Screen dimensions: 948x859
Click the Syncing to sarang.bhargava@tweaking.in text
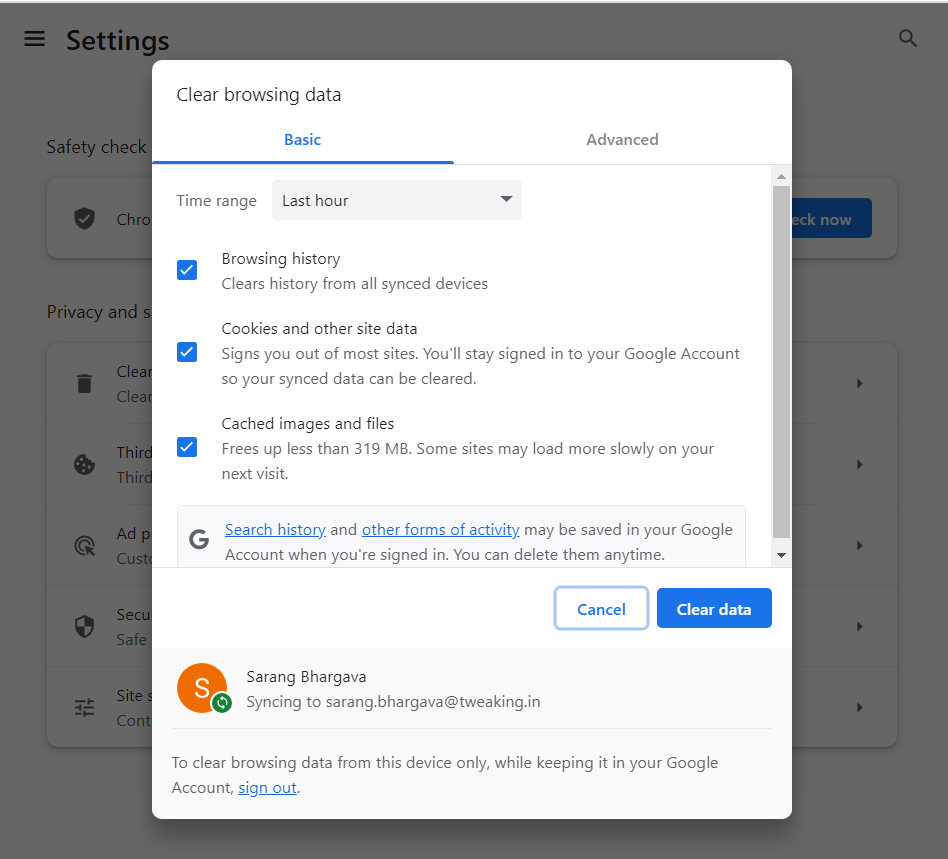[x=393, y=702]
